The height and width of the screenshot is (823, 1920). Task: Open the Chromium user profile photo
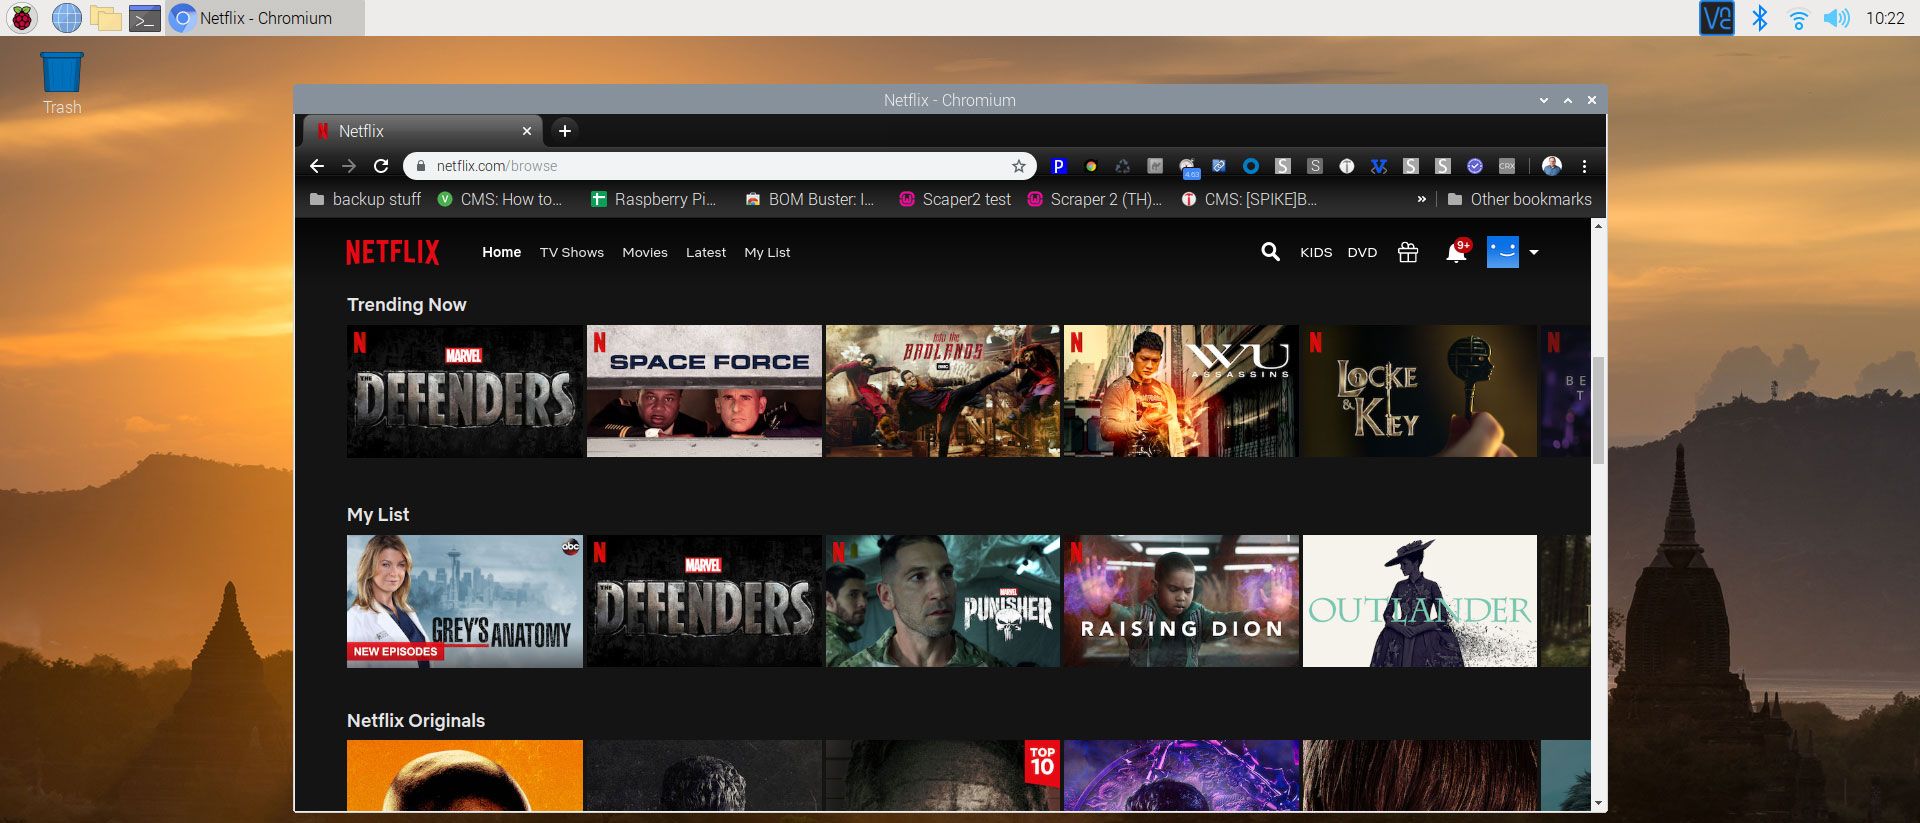1552,166
